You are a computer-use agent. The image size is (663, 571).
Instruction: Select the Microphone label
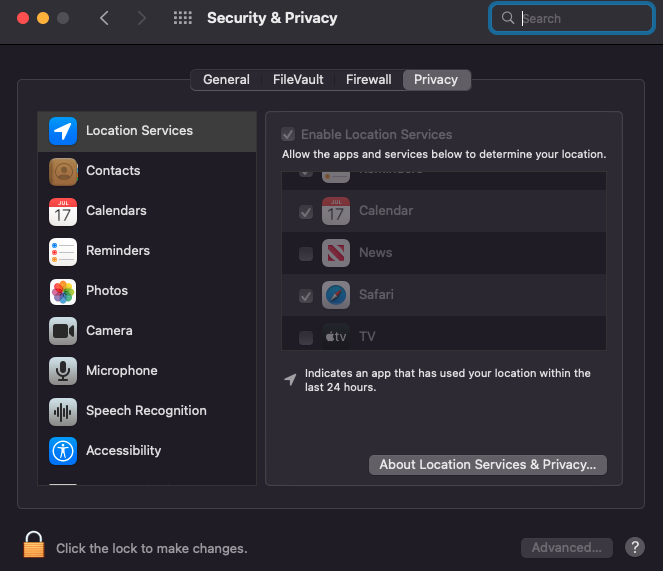122,371
